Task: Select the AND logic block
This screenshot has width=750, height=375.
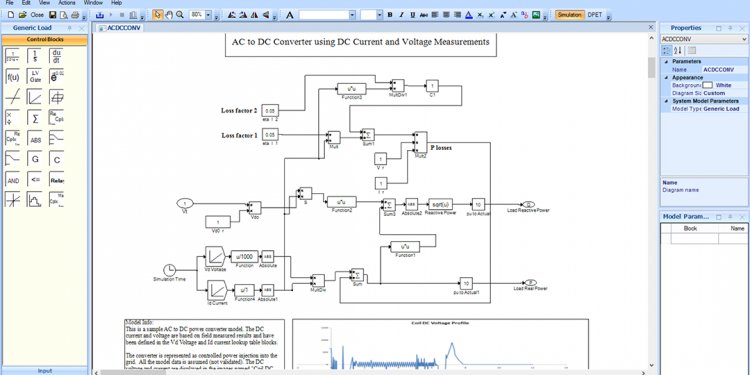Action: (12, 180)
